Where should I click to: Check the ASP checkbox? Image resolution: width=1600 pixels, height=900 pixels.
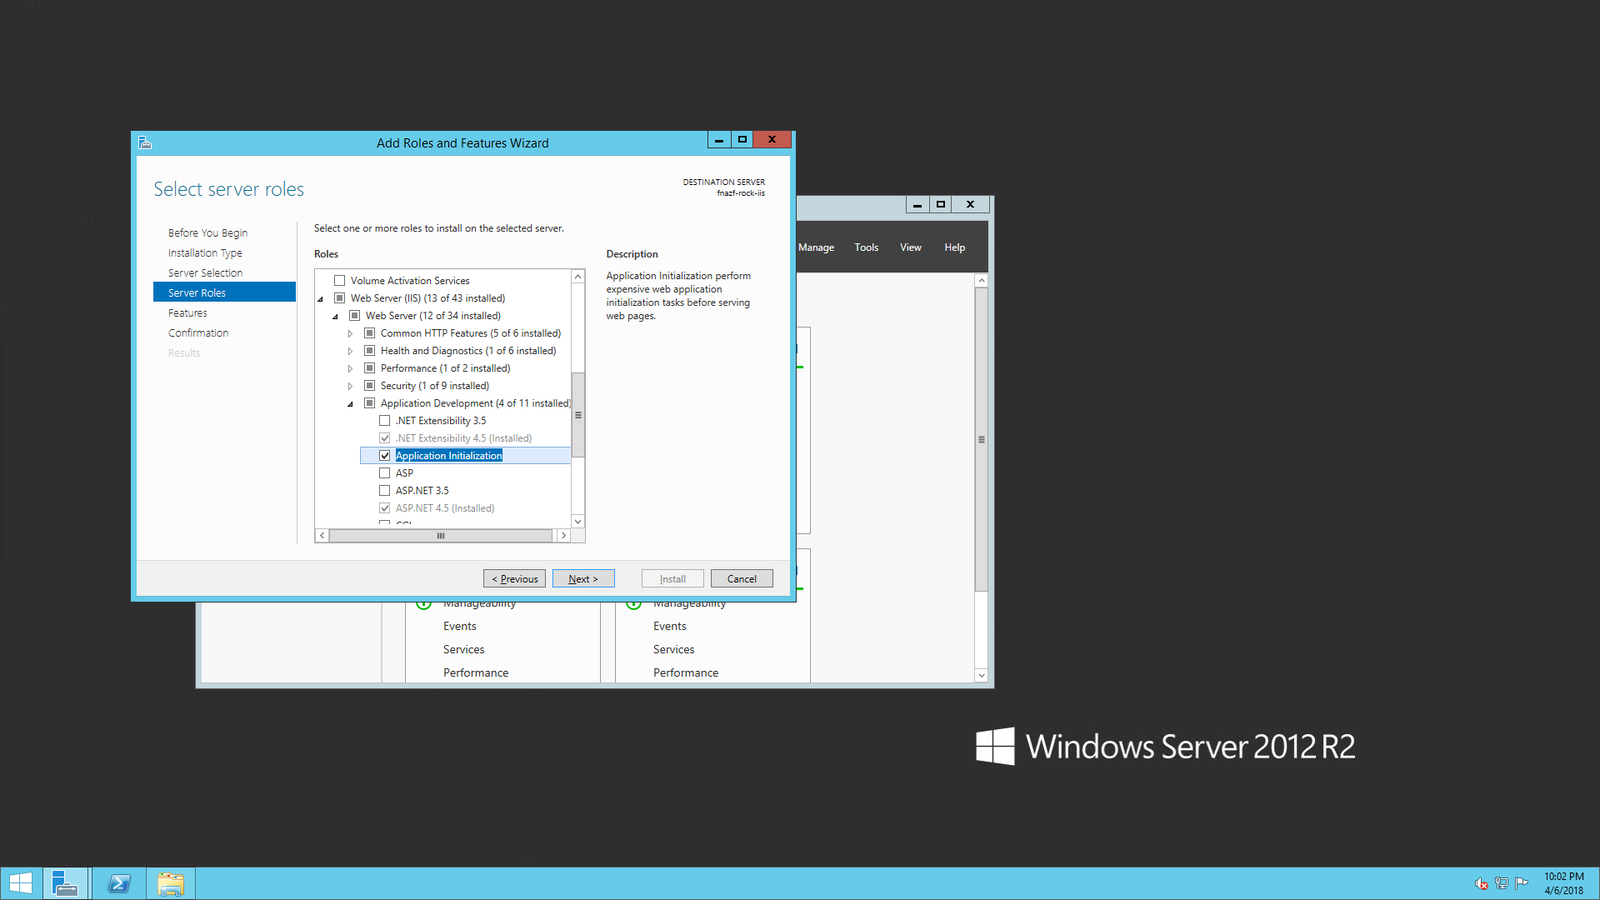pyautogui.click(x=384, y=473)
